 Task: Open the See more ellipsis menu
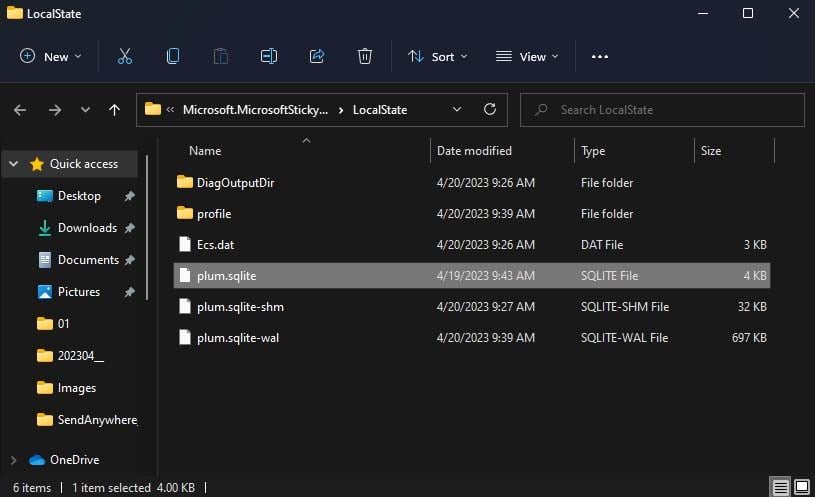tap(600, 57)
